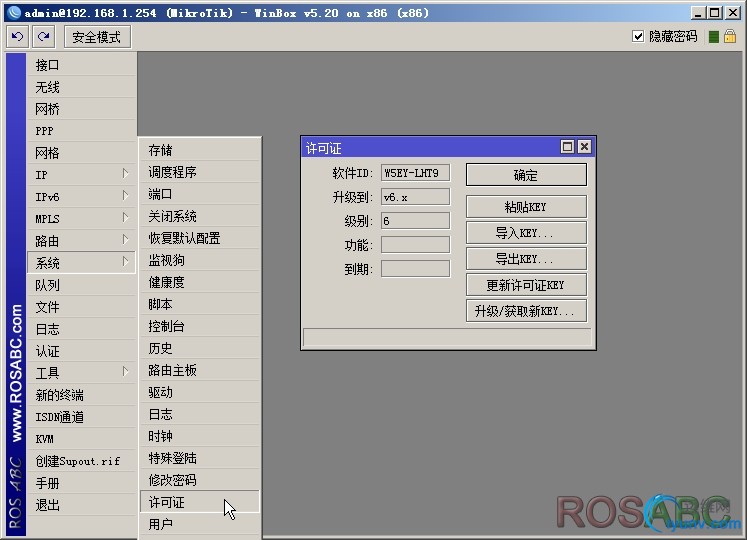This screenshot has height=540, width=747.
Task: Open the 认证 radius menu item
Action: click(x=81, y=351)
